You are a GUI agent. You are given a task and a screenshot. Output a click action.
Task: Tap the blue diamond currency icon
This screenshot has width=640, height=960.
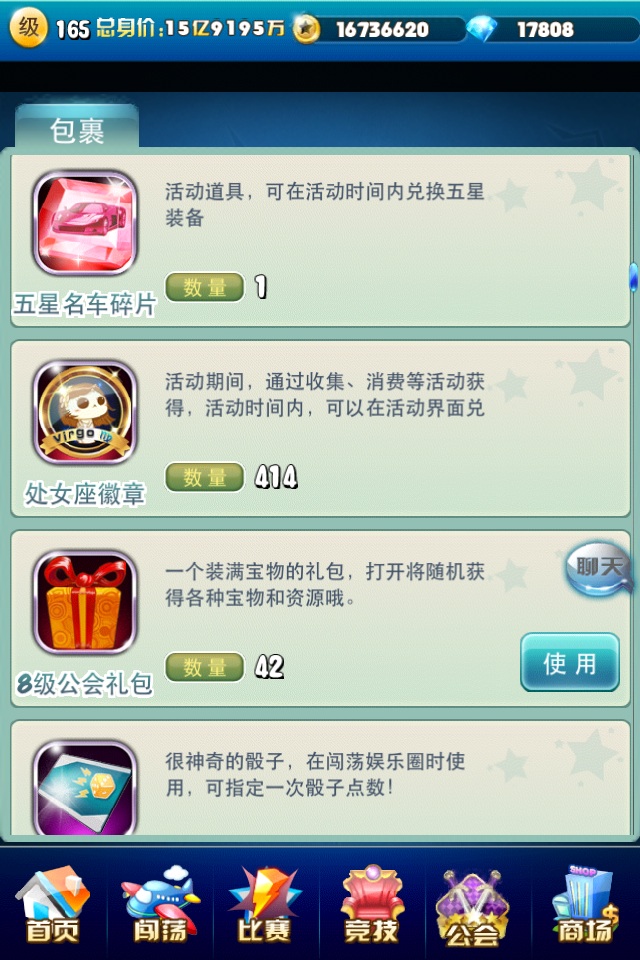[x=481, y=29]
